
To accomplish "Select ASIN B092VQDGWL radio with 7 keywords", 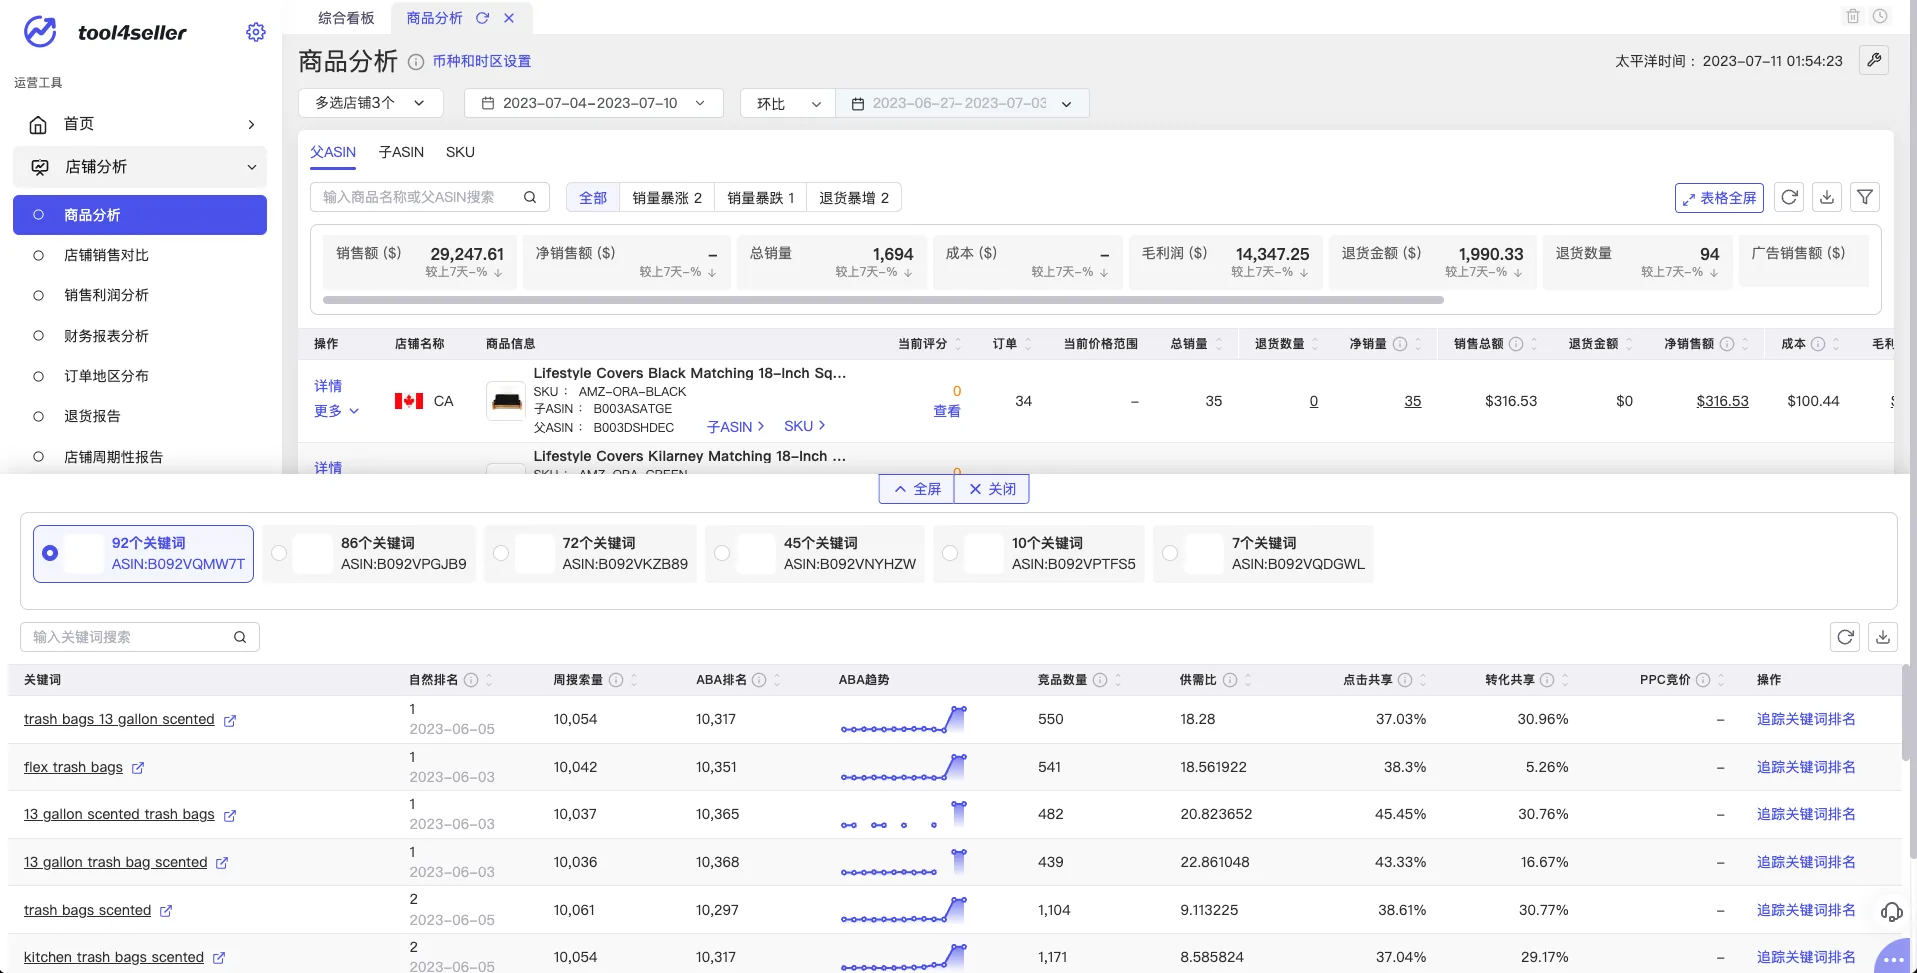I will pyautogui.click(x=1170, y=553).
